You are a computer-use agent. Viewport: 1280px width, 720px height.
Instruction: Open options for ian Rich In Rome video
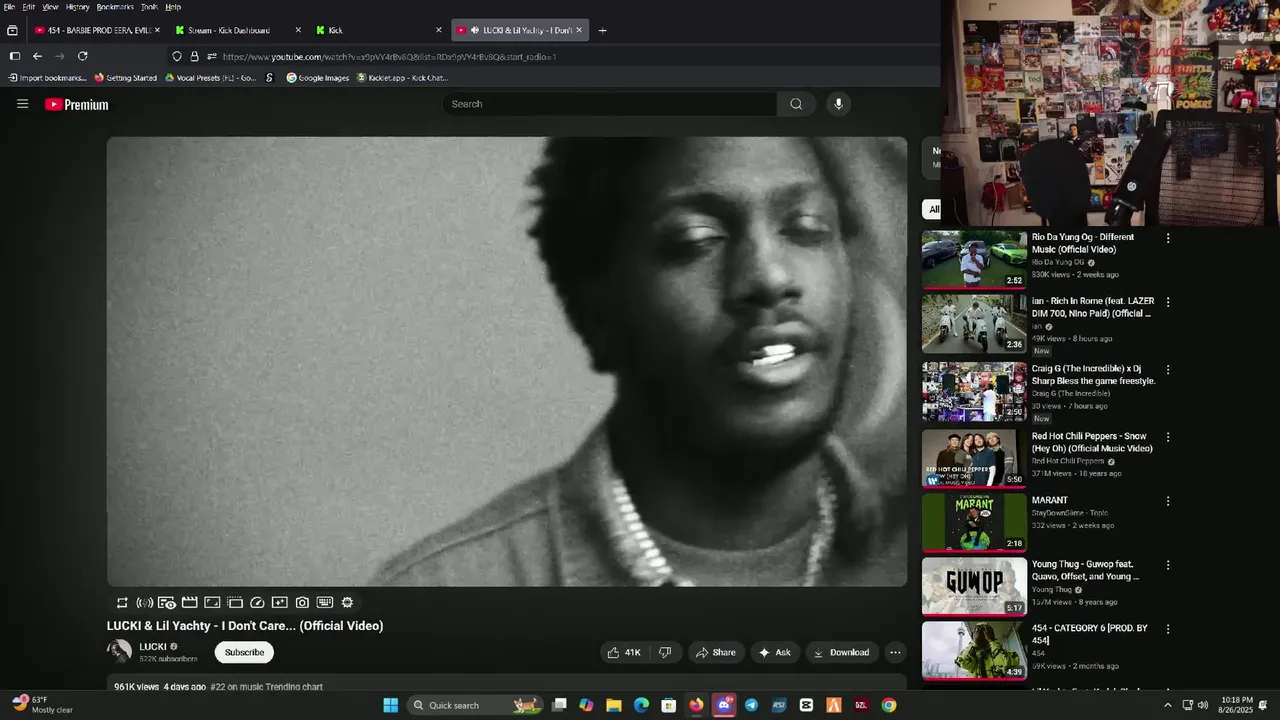pyautogui.click(x=1167, y=302)
